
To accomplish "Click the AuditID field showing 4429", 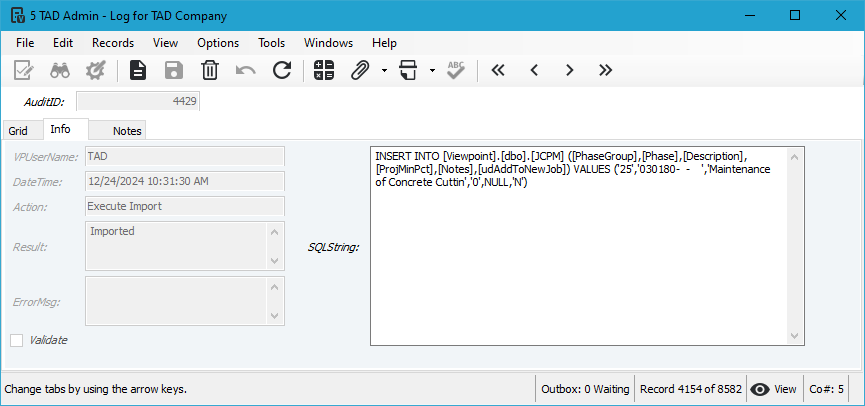I will tap(138, 102).
